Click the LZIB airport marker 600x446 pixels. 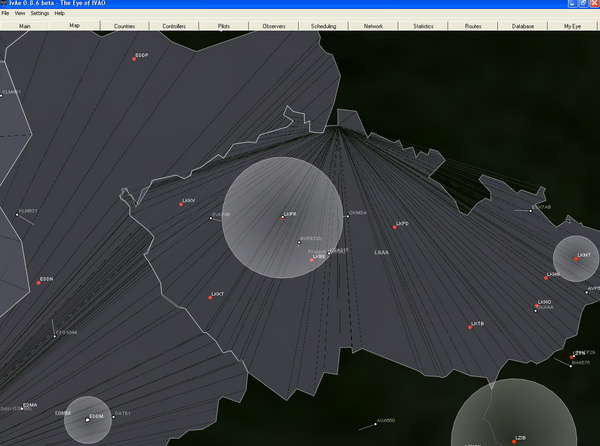pyautogui.click(x=515, y=440)
